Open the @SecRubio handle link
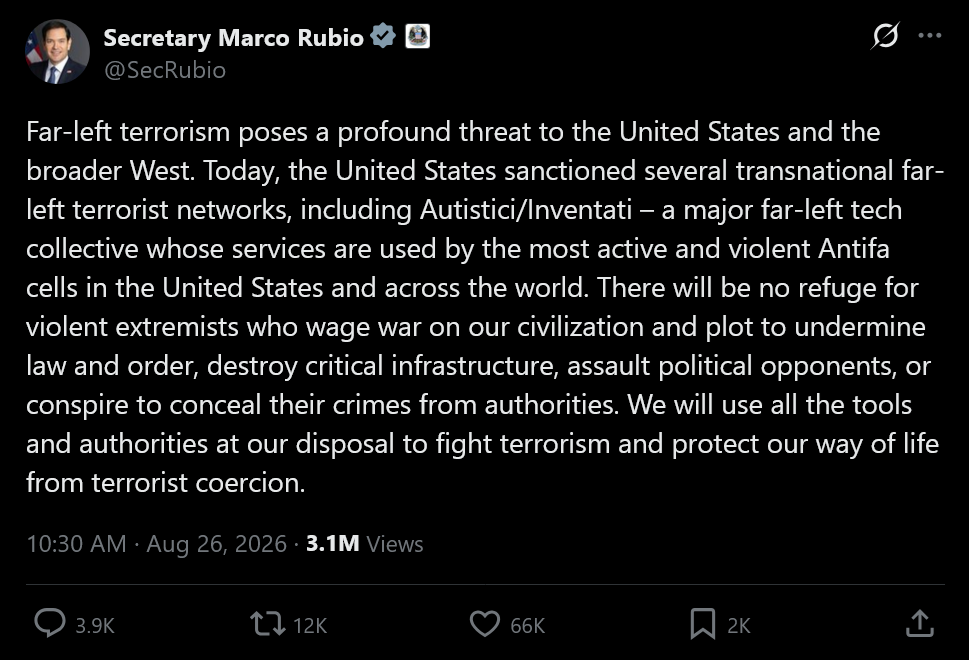 (165, 70)
